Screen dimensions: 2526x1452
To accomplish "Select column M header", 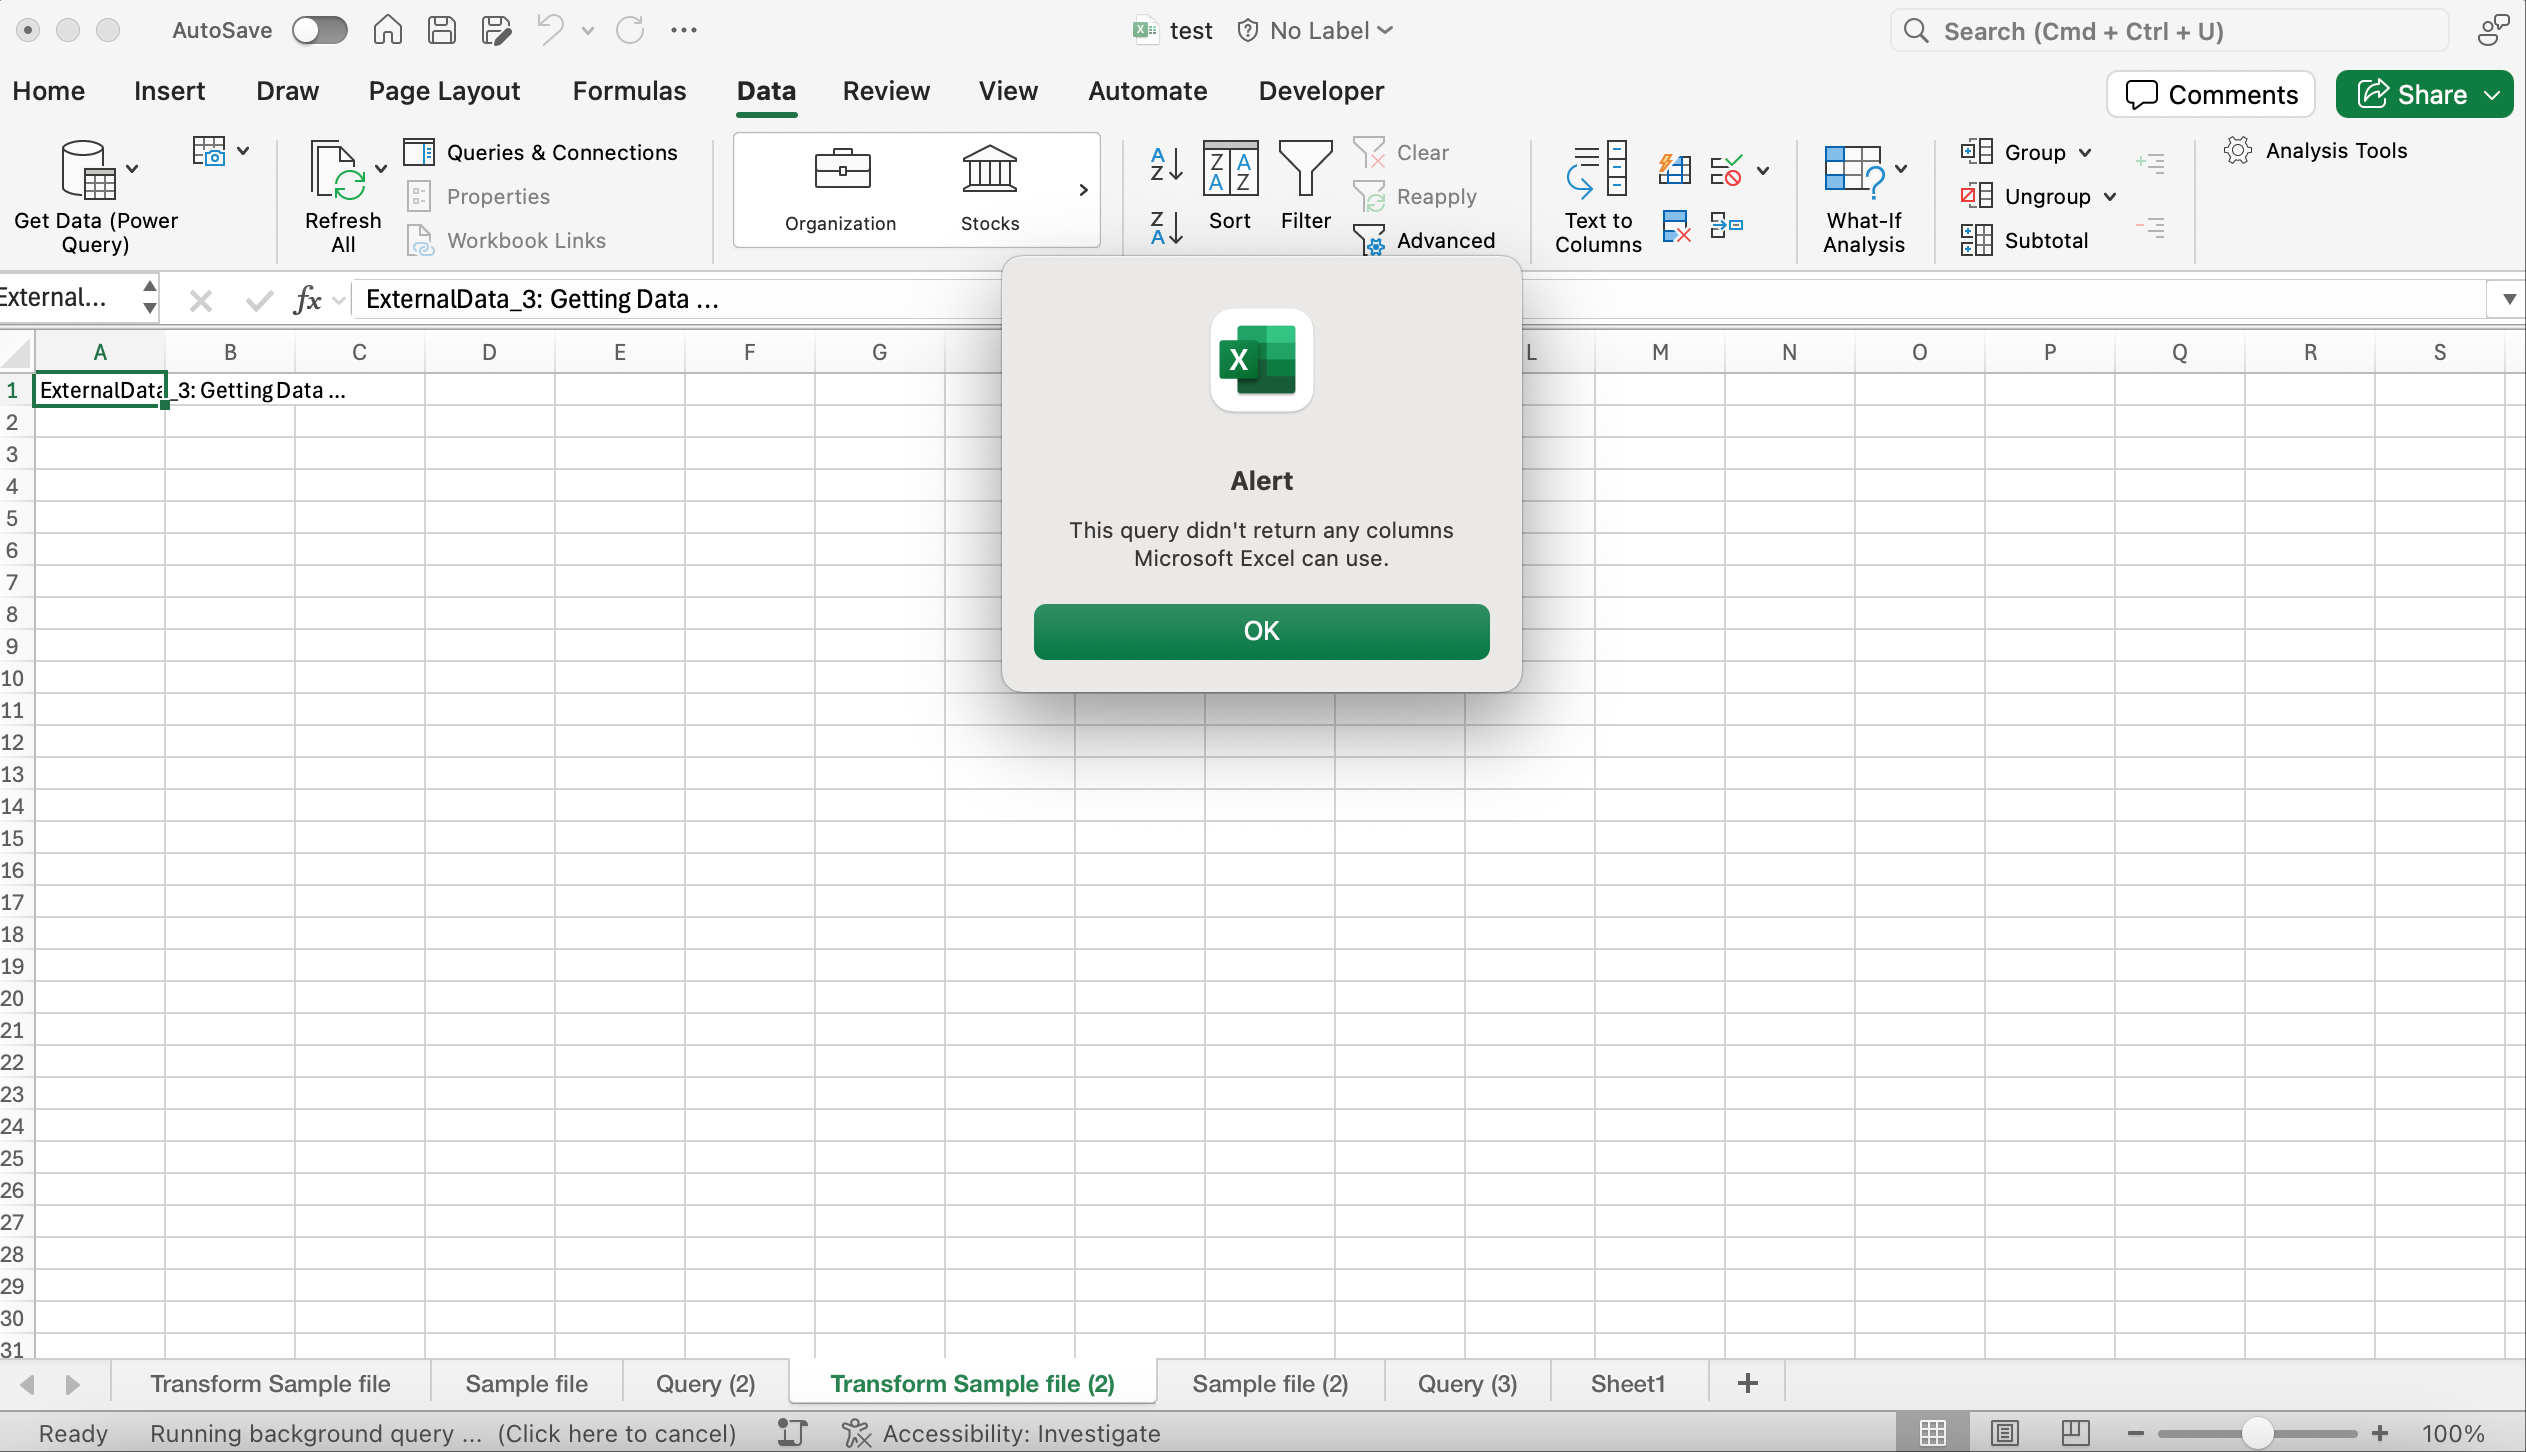I will [1660, 352].
